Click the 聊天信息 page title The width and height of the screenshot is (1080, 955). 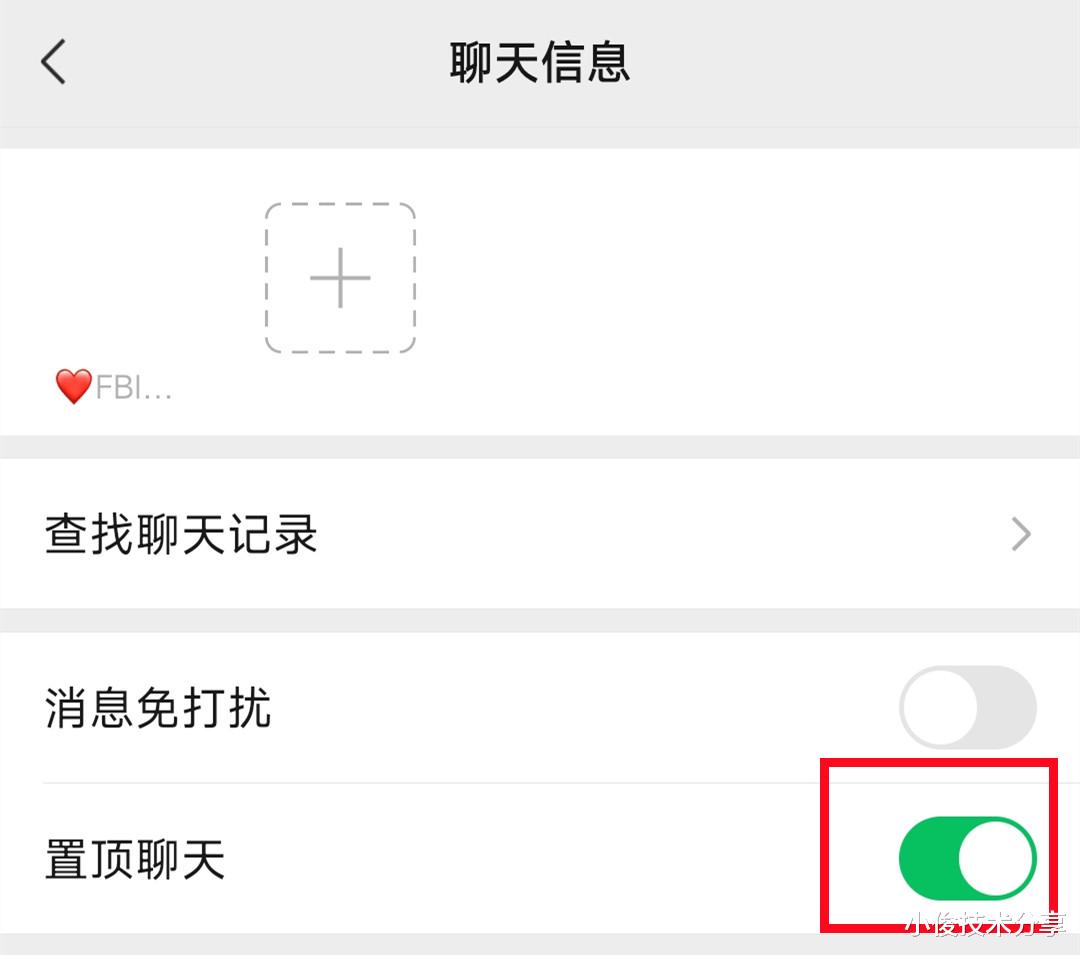coord(540,62)
